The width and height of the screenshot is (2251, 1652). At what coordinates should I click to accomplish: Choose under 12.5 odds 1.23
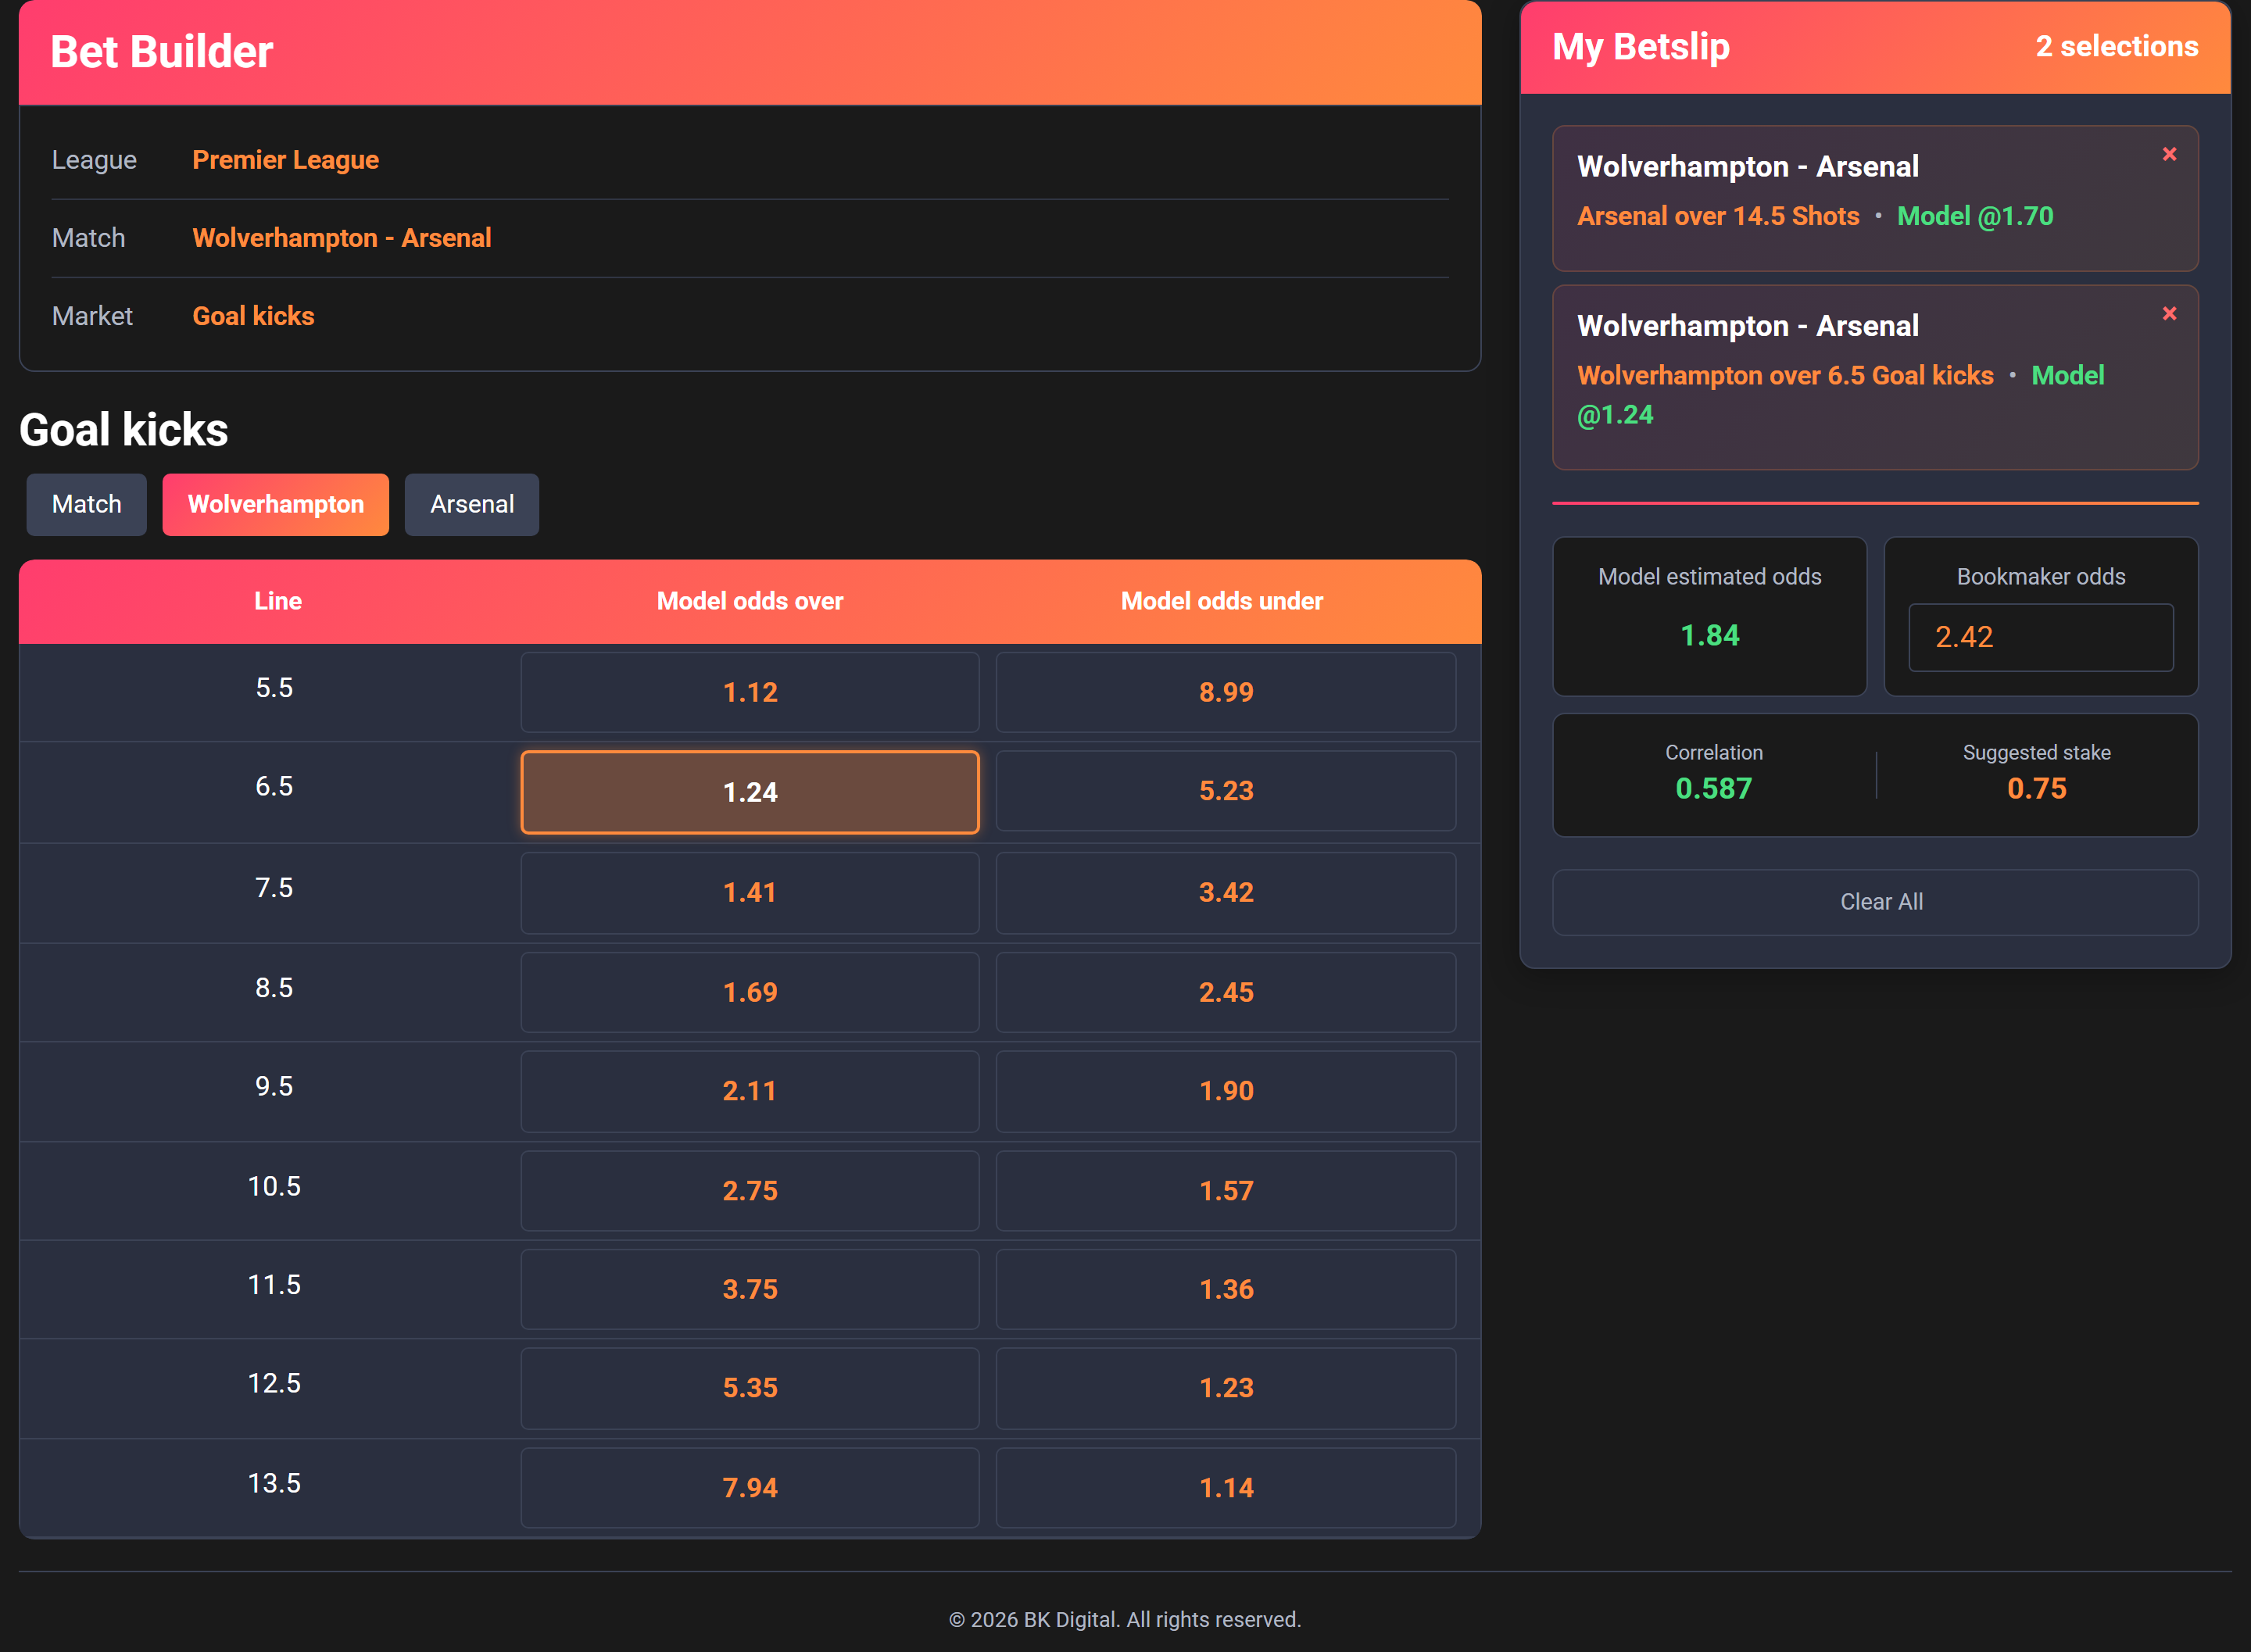point(1226,1388)
